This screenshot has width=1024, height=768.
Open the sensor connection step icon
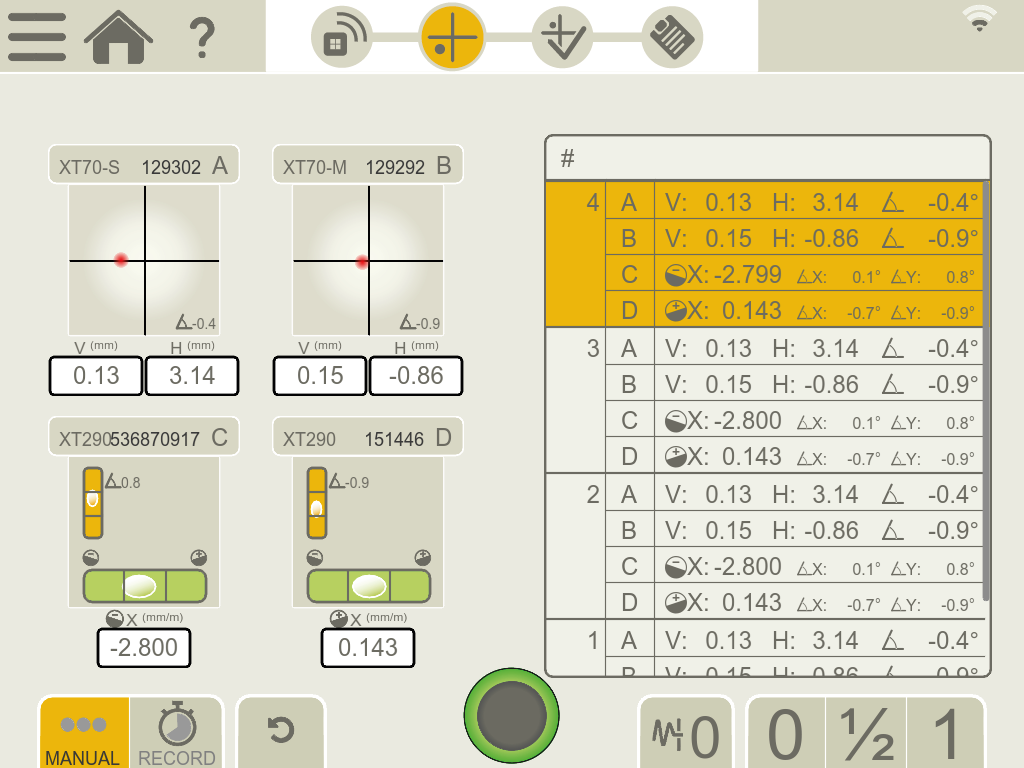(x=341, y=38)
